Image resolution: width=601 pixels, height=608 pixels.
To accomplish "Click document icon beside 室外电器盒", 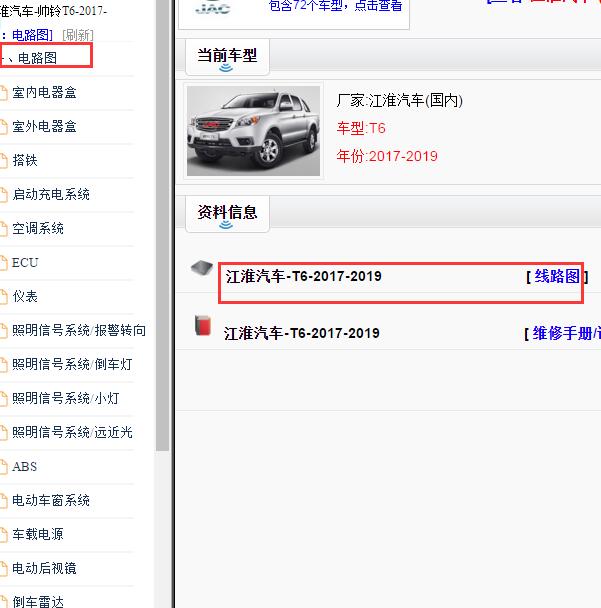I will coord(3,127).
